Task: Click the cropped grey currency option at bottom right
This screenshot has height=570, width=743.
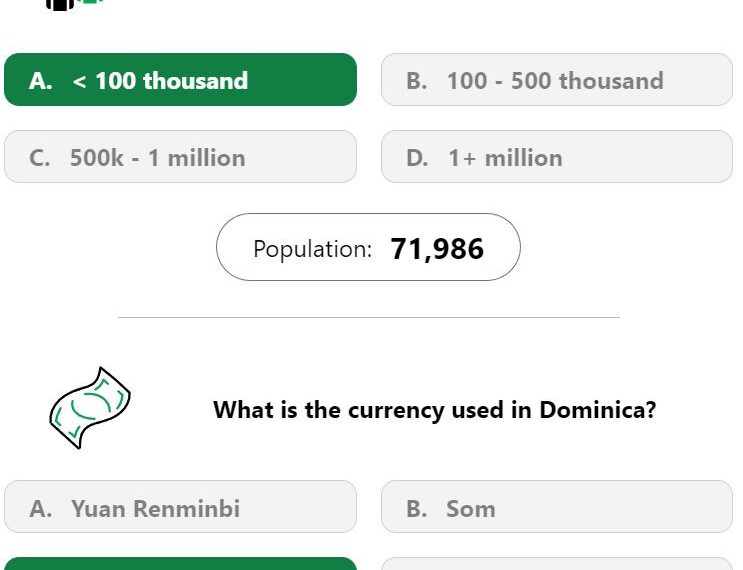Action: [557, 564]
